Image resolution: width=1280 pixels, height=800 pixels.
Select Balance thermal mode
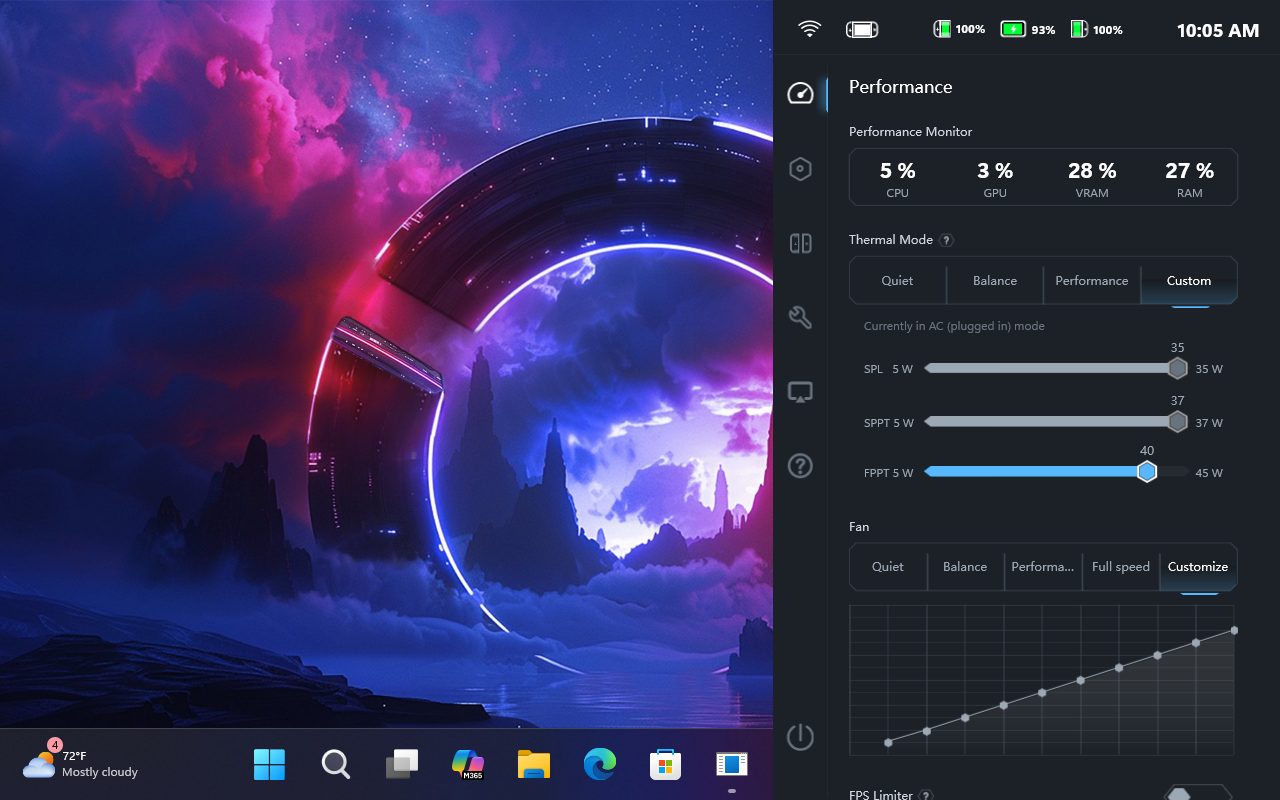[994, 281]
